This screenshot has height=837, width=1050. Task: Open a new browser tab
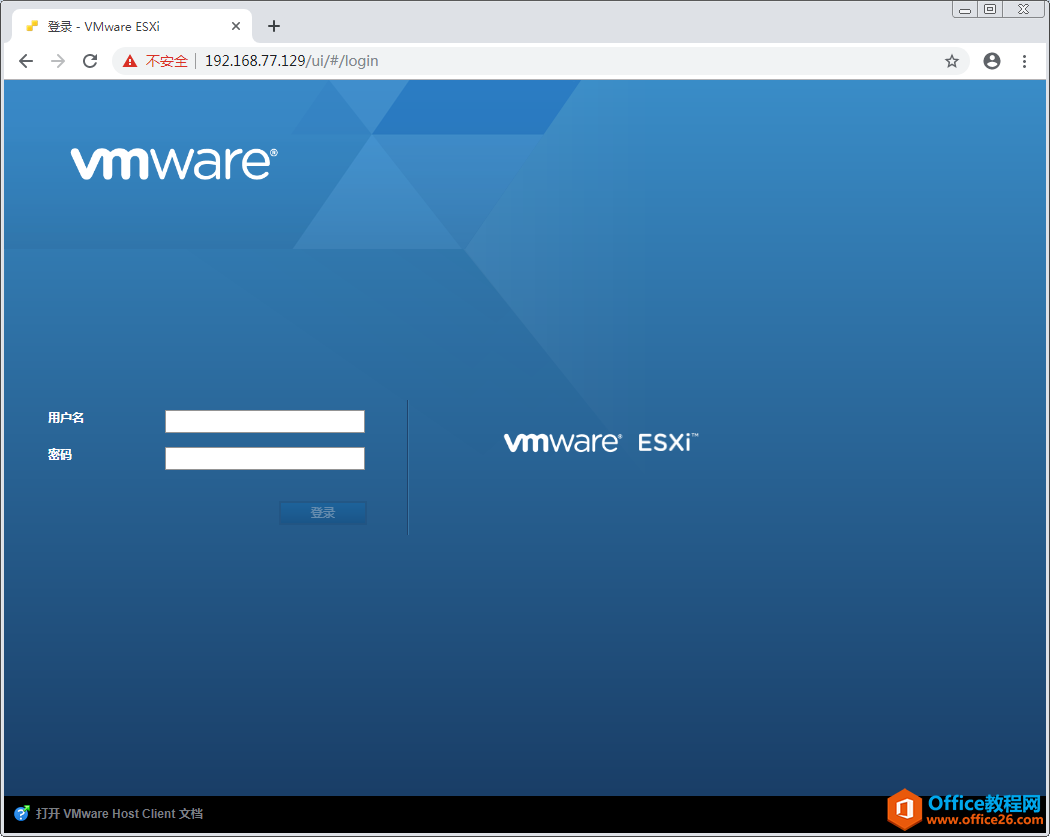(274, 26)
